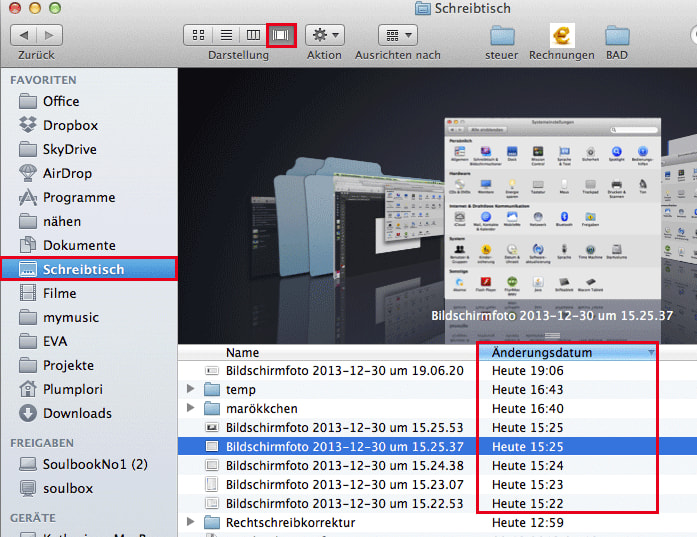Screen dimensions: 697x537
Task: Open Dokumente in the sidebar
Action: pos(89,245)
